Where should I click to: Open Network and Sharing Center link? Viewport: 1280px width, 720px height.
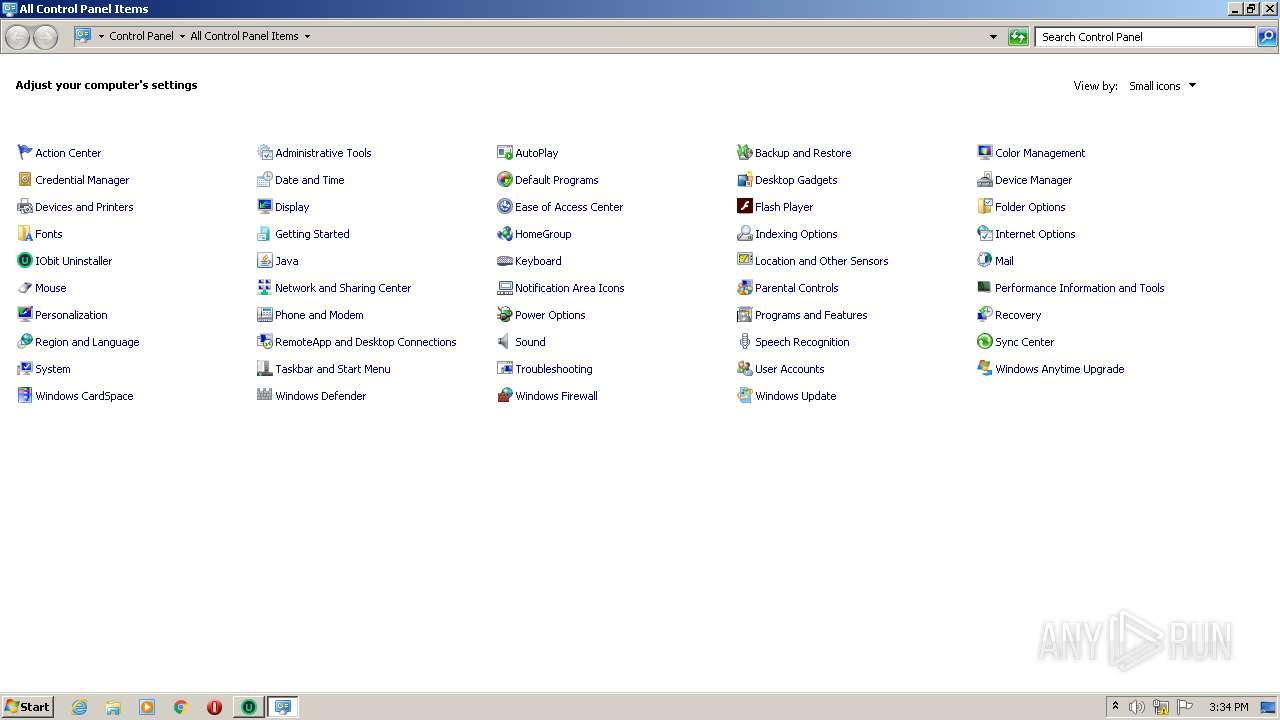point(343,288)
